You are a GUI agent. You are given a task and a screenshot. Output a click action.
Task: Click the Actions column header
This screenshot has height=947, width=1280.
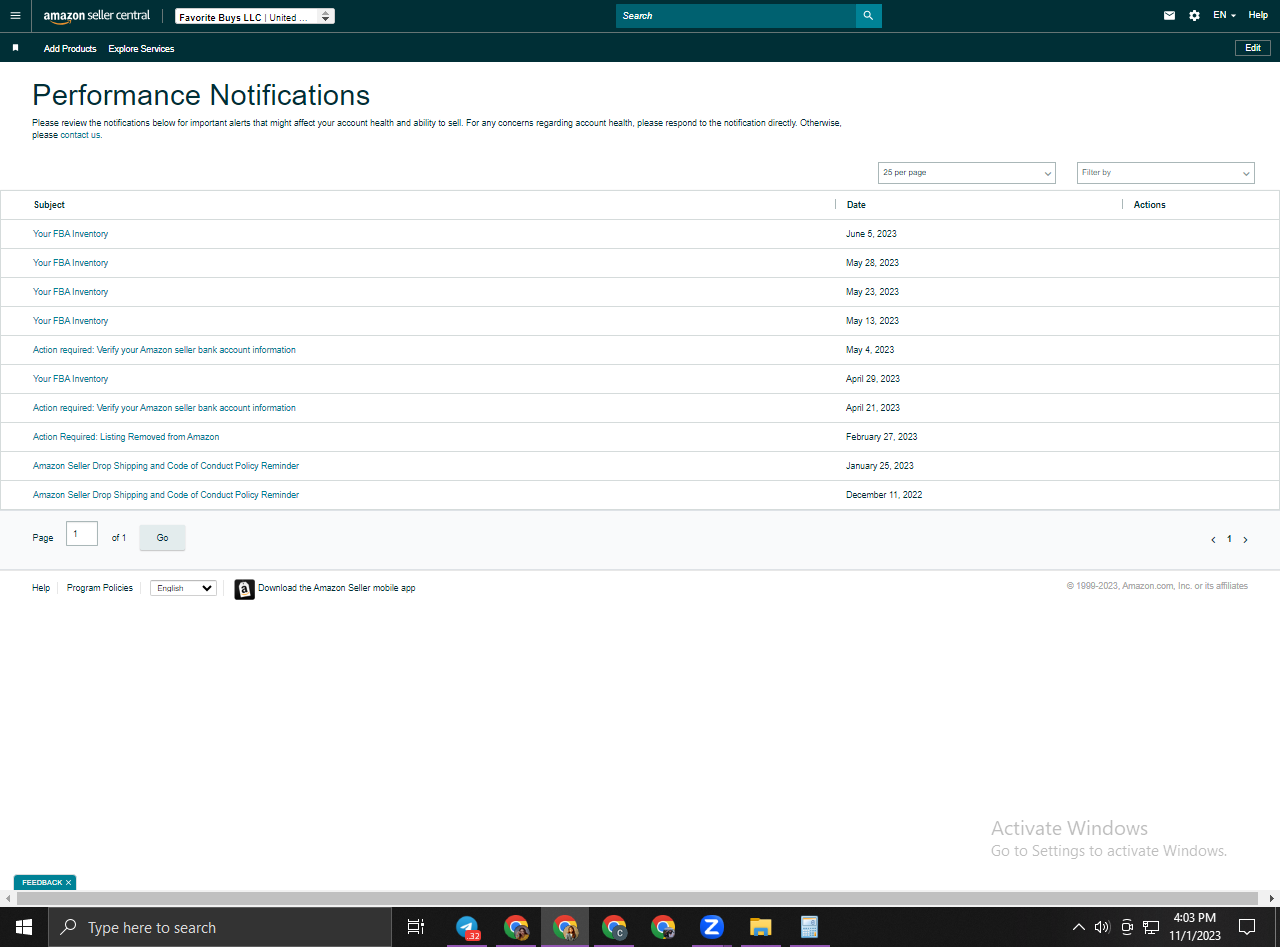tap(1150, 205)
